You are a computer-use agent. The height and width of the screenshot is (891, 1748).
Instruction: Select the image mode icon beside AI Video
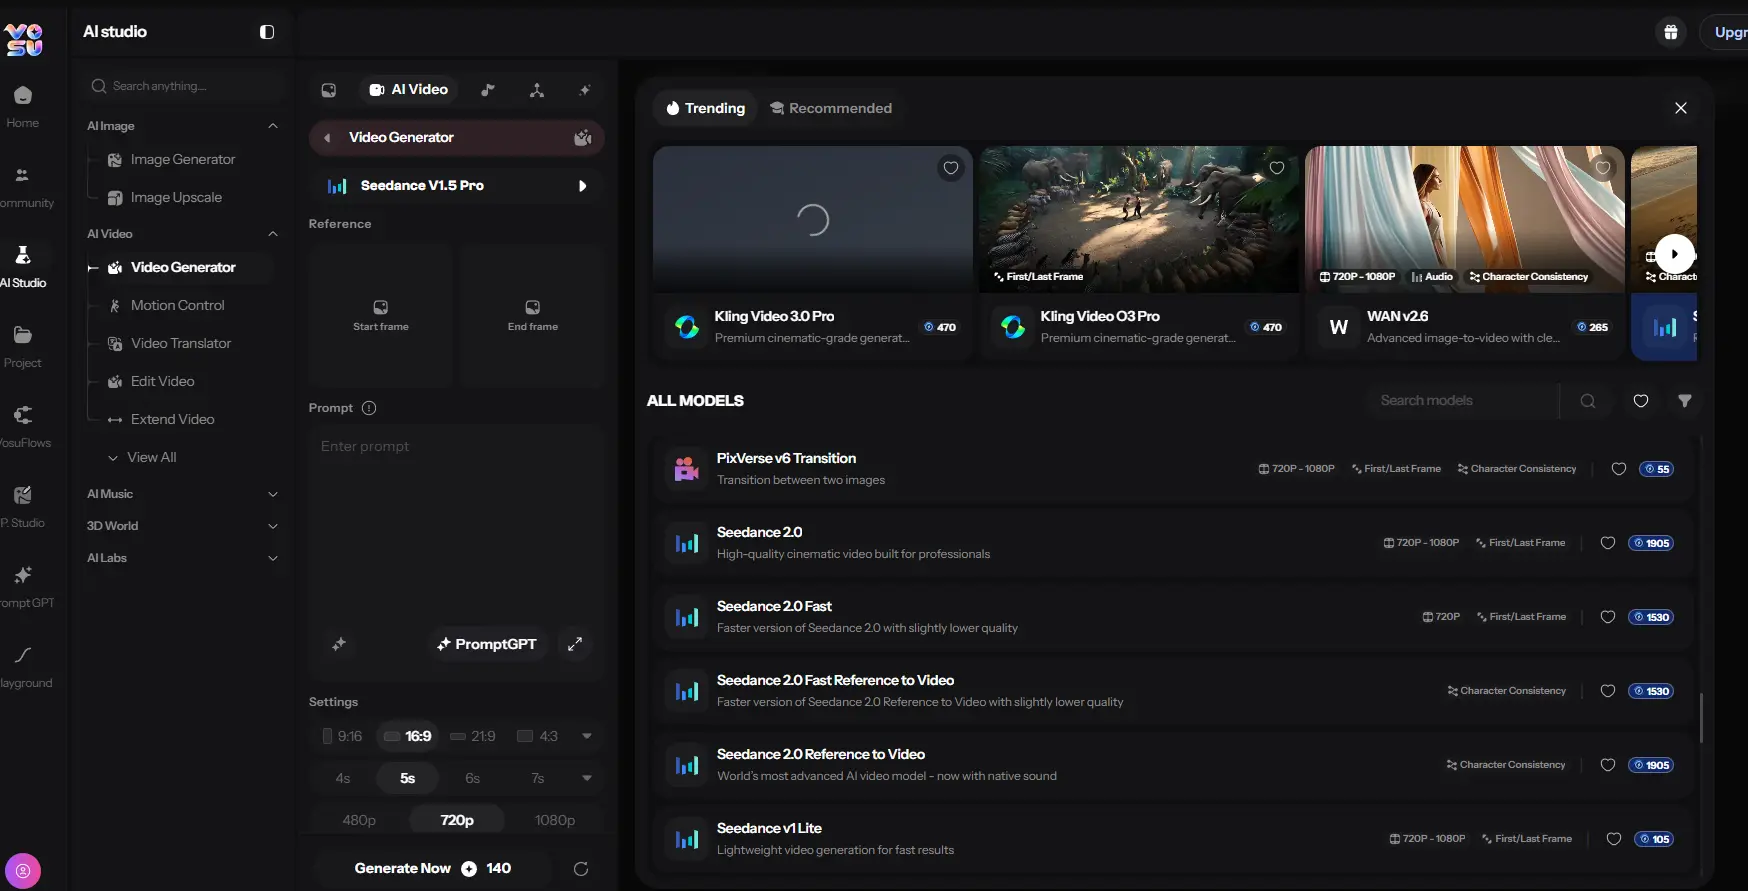[x=329, y=90]
